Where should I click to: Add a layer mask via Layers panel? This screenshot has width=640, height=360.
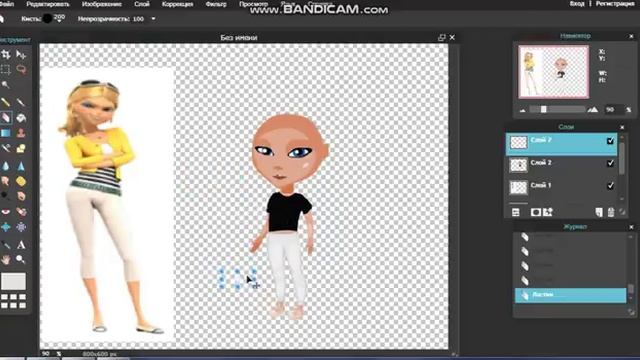tap(535, 212)
